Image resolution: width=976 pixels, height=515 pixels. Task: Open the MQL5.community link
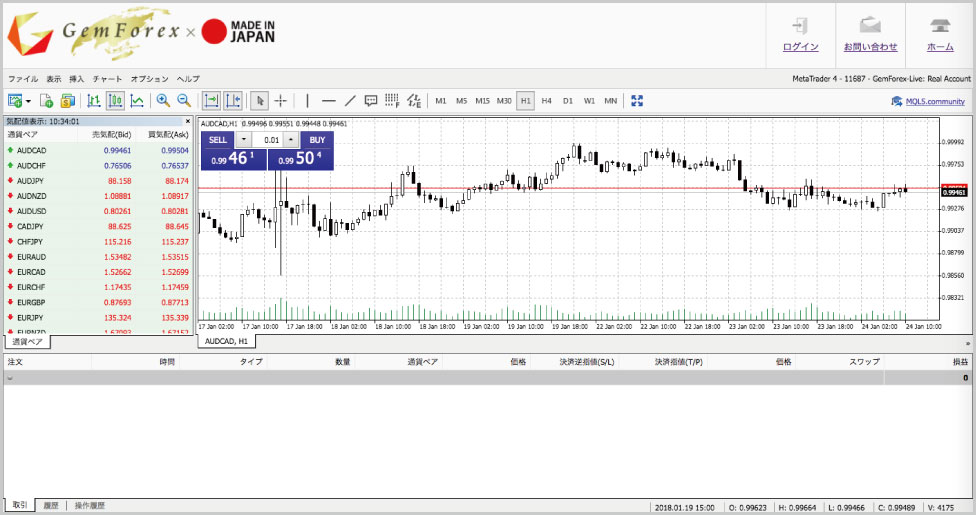pos(935,101)
